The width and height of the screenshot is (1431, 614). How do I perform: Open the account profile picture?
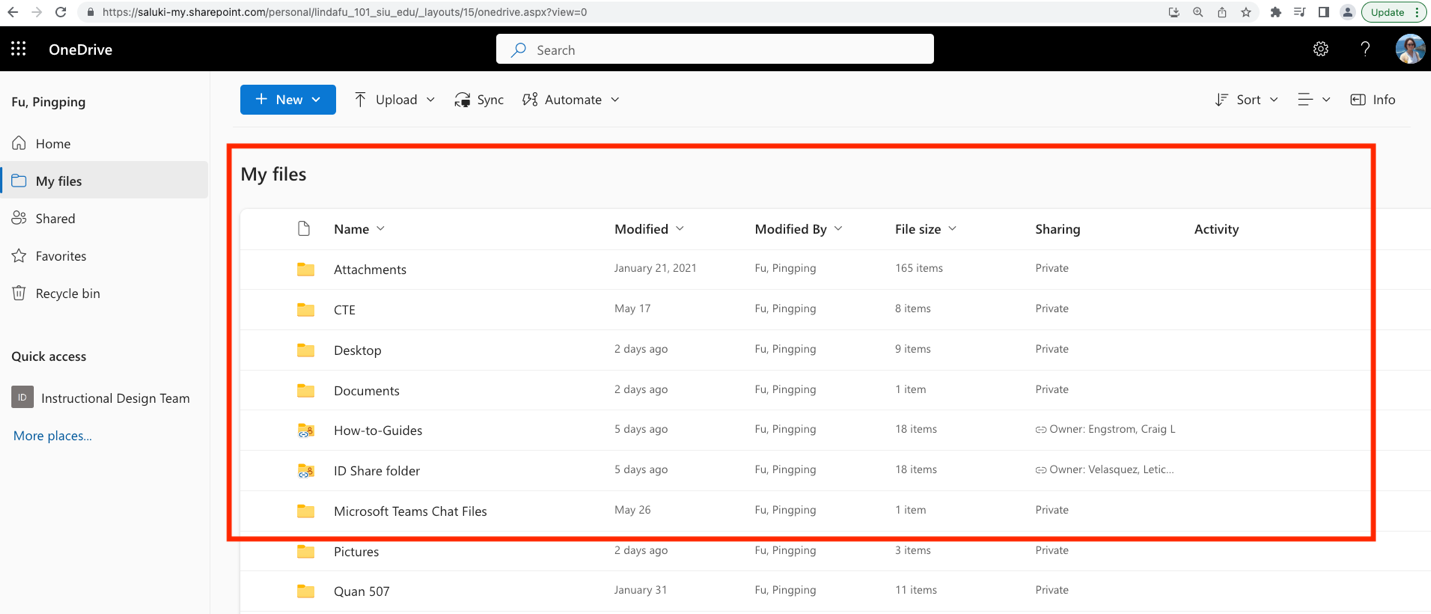[1410, 49]
